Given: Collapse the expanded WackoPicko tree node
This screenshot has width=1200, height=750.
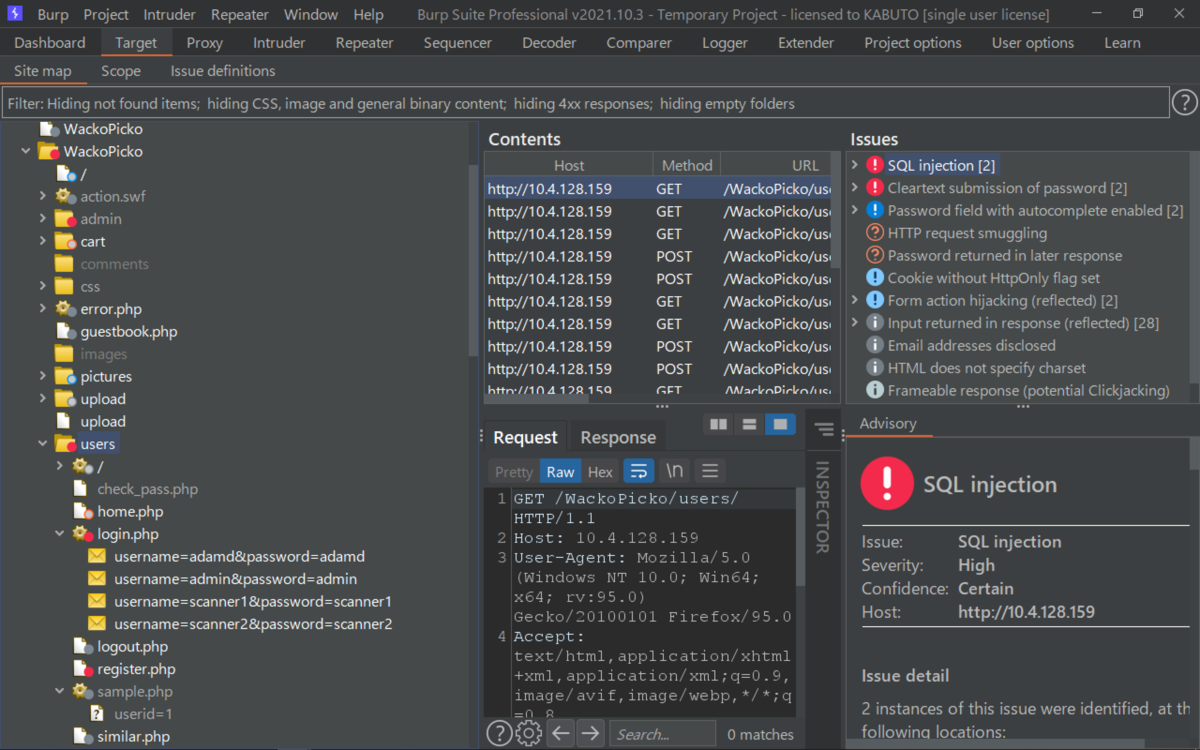Looking at the screenshot, I should (26, 151).
